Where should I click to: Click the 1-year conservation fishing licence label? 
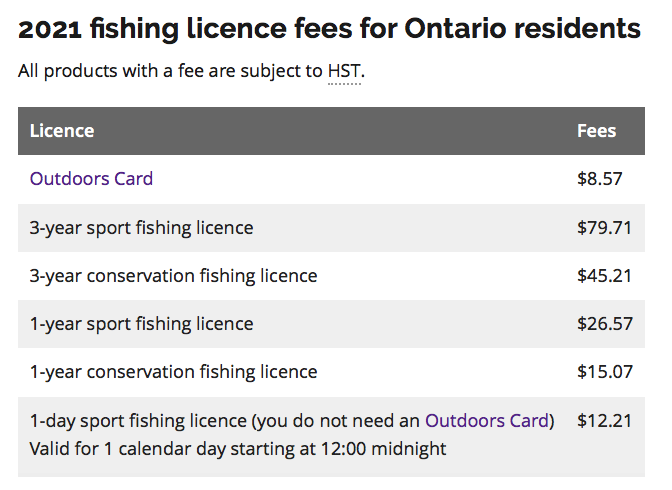(173, 372)
